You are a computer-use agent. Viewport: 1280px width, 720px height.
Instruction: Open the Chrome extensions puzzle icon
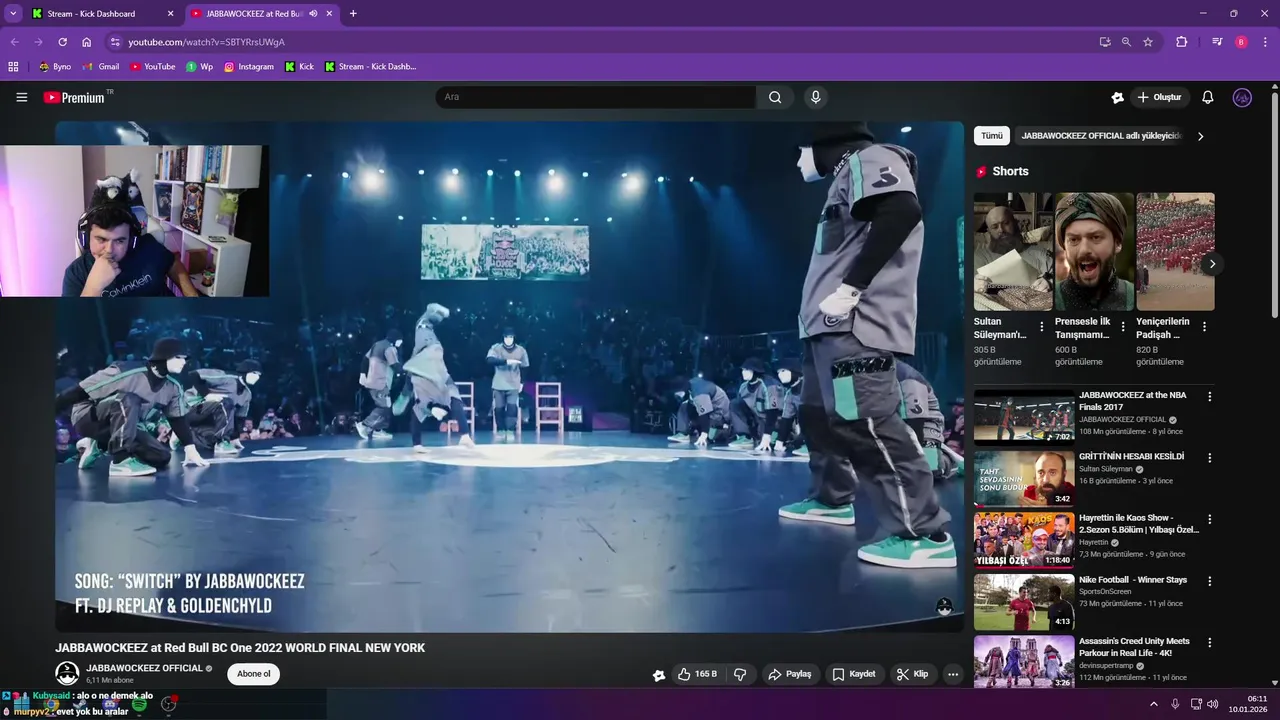click(x=1182, y=42)
